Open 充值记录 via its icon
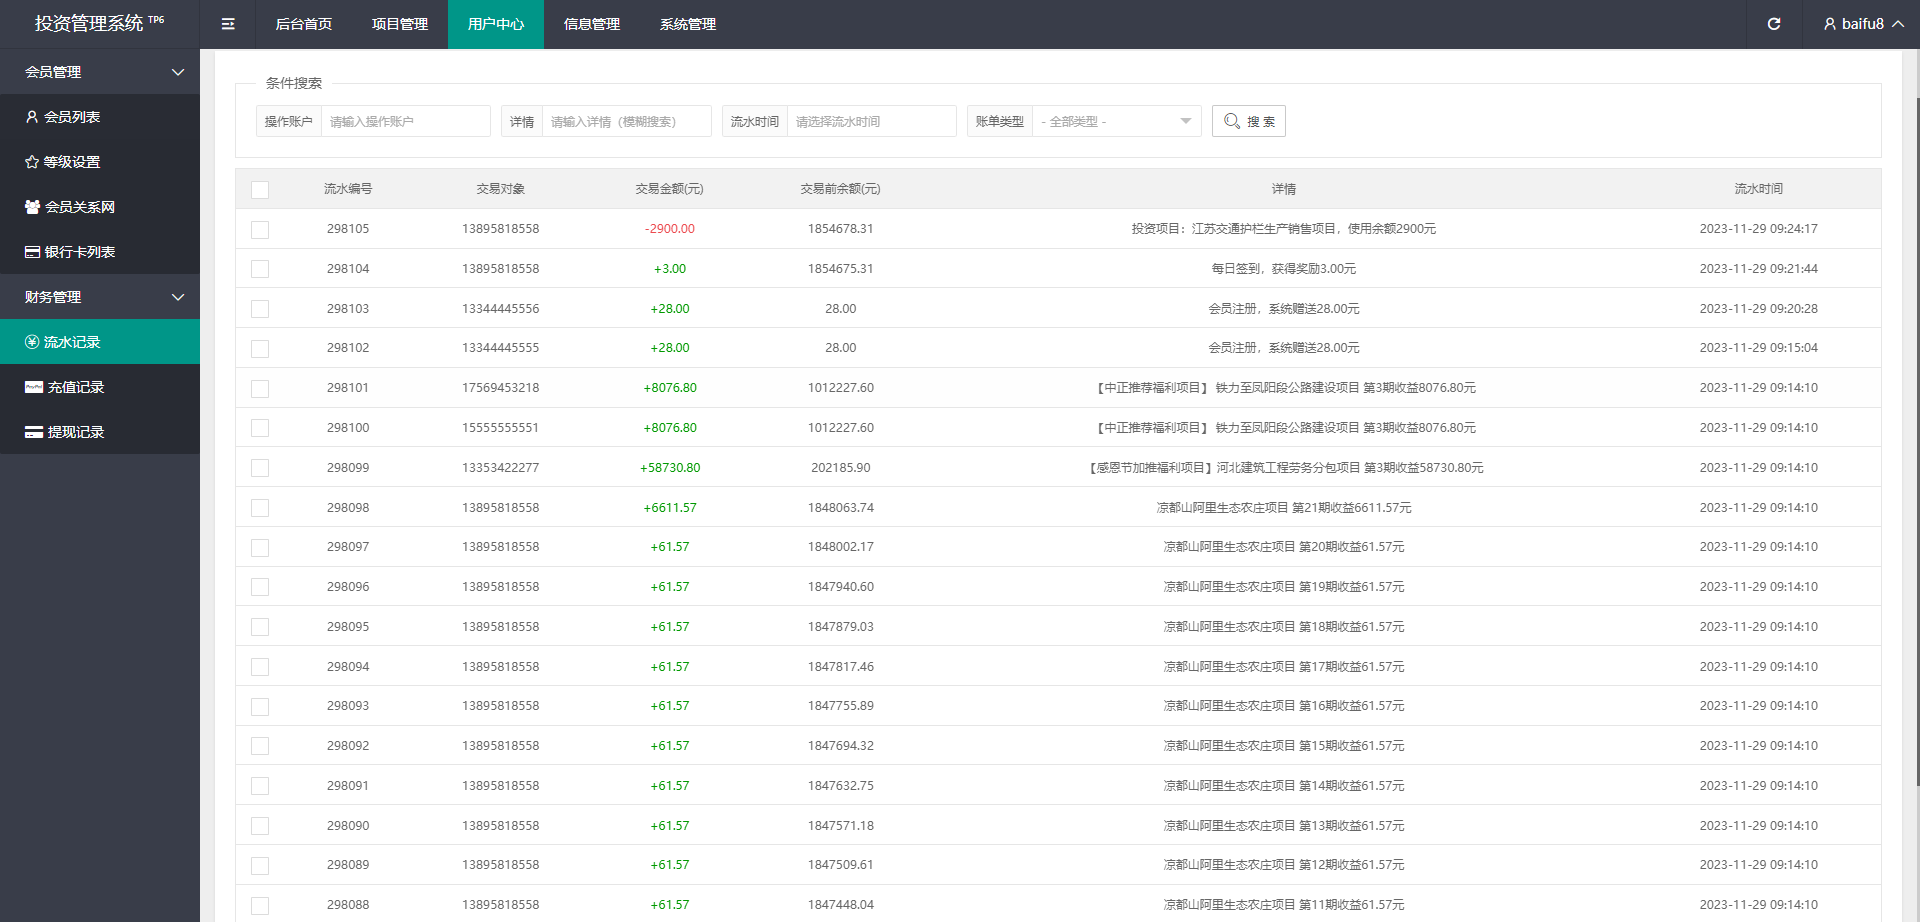The height and width of the screenshot is (922, 1920). click(33, 387)
